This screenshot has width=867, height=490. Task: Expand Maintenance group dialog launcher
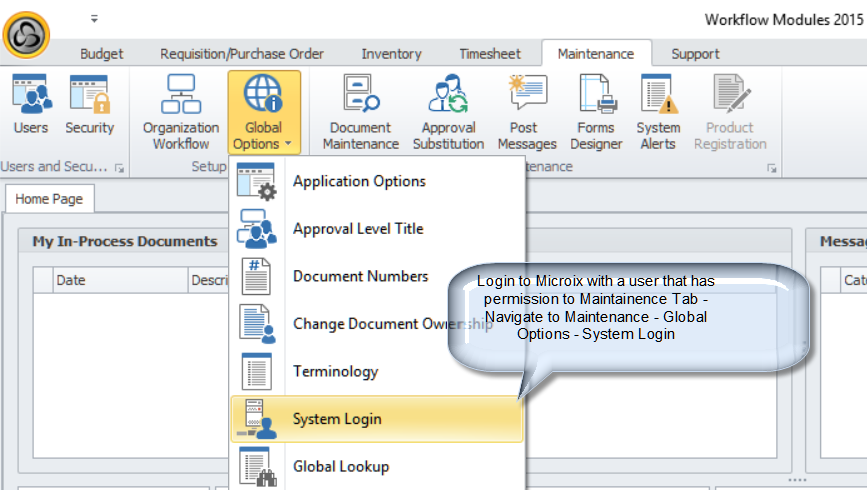coord(771,168)
